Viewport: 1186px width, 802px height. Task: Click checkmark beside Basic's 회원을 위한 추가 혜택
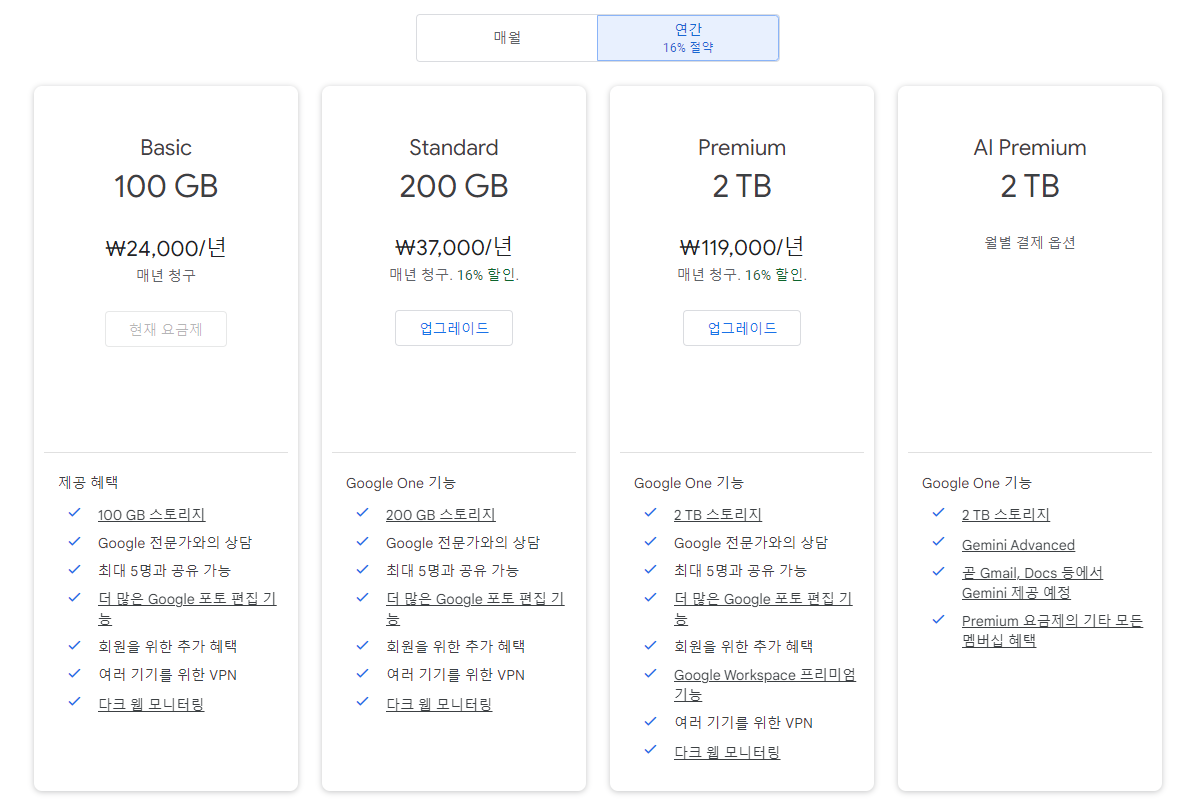[x=74, y=645]
